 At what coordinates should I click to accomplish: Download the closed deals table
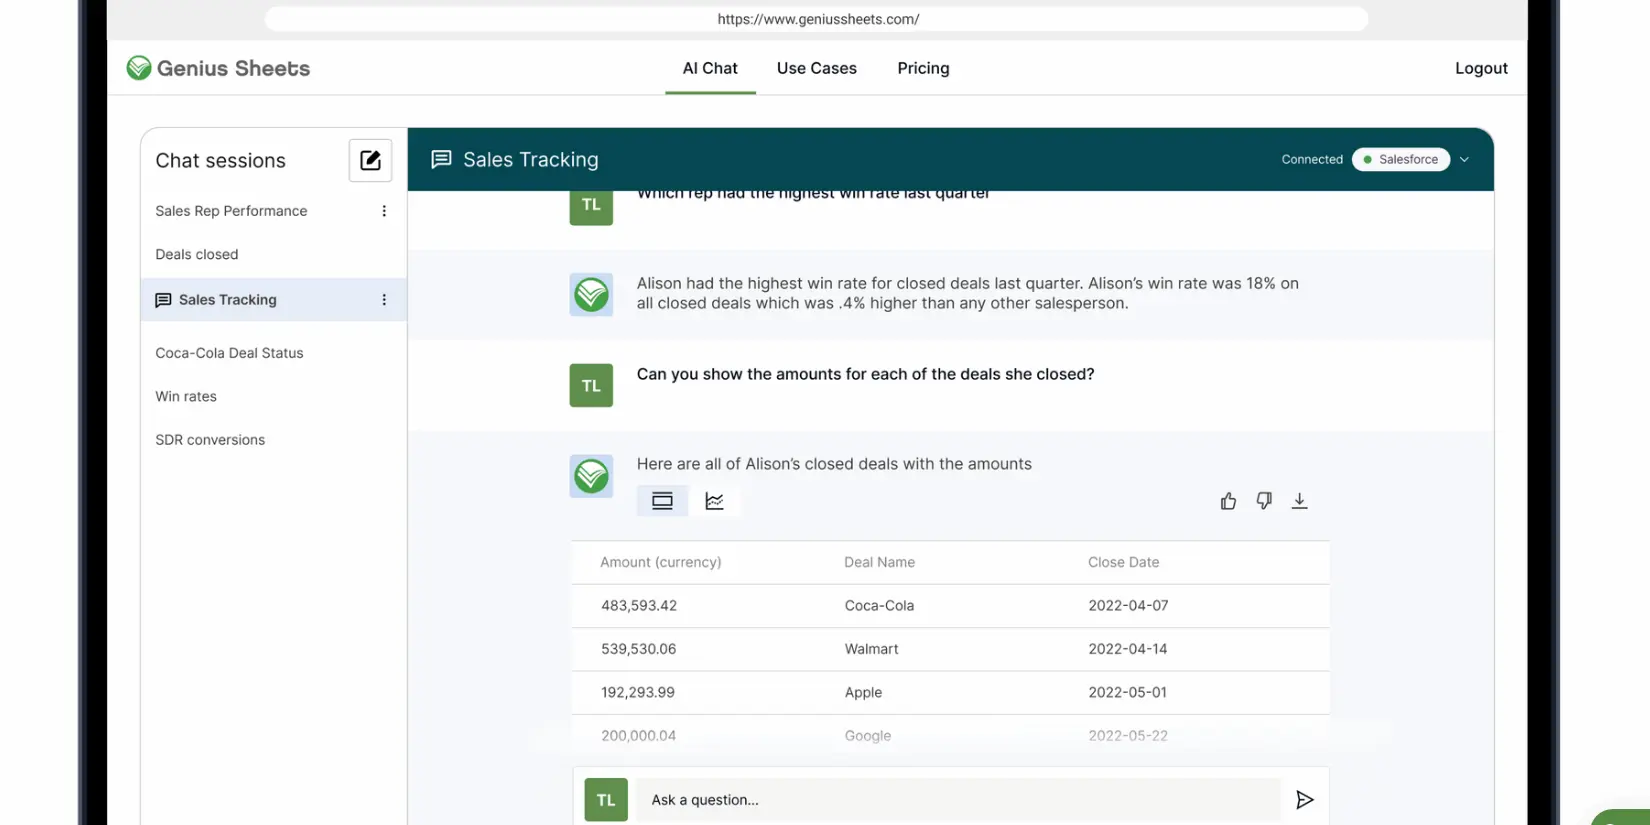(x=1299, y=501)
